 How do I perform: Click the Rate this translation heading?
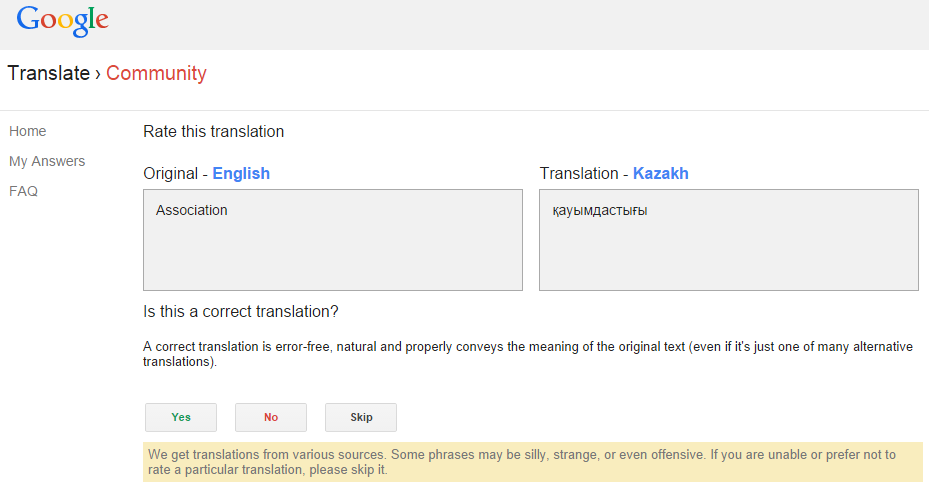[214, 131]
